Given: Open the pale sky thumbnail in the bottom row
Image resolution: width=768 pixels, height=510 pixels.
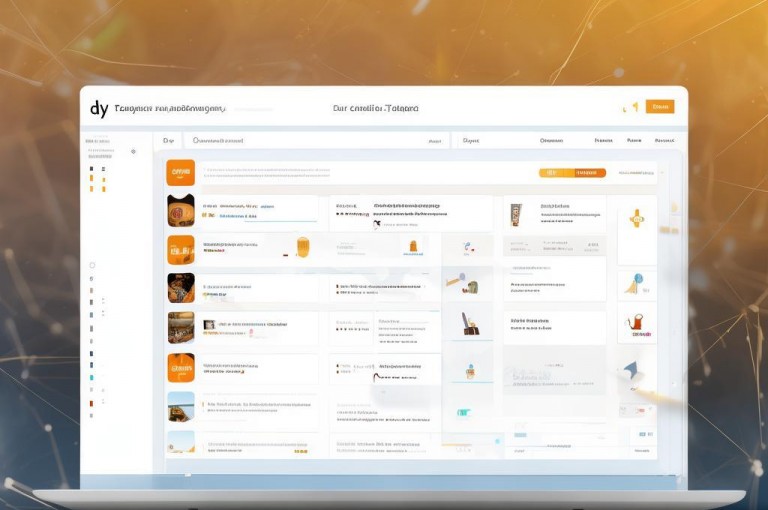Looking at the screenshot, I should tap(181, 442).
